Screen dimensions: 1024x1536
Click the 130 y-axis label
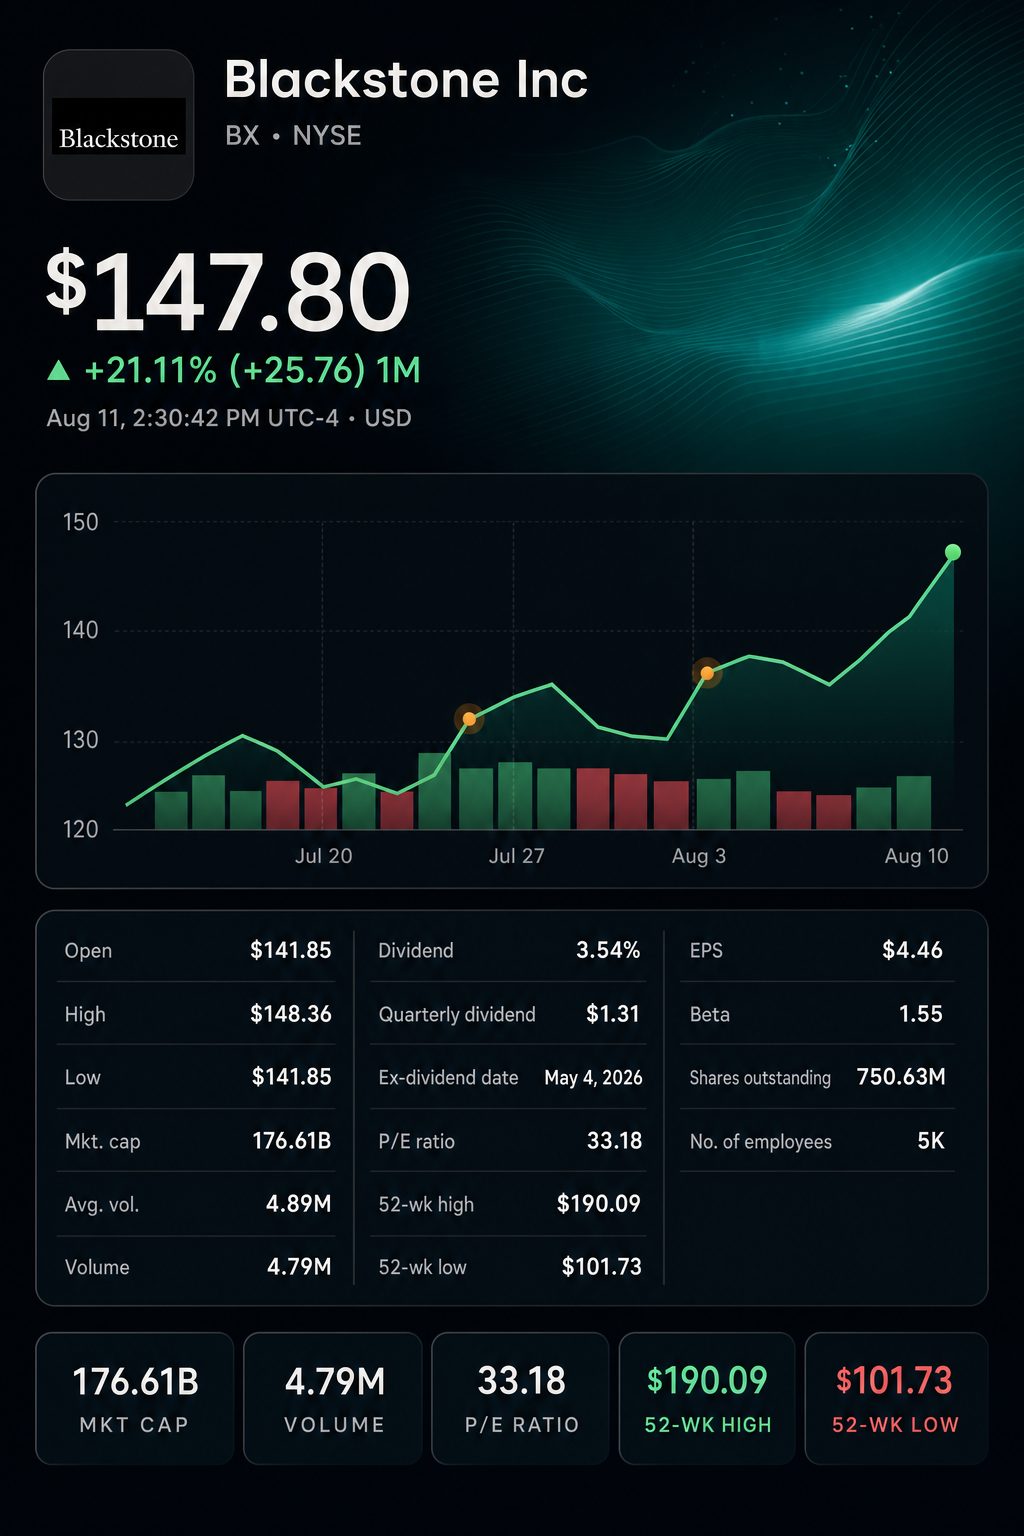[x=81, y=740]
